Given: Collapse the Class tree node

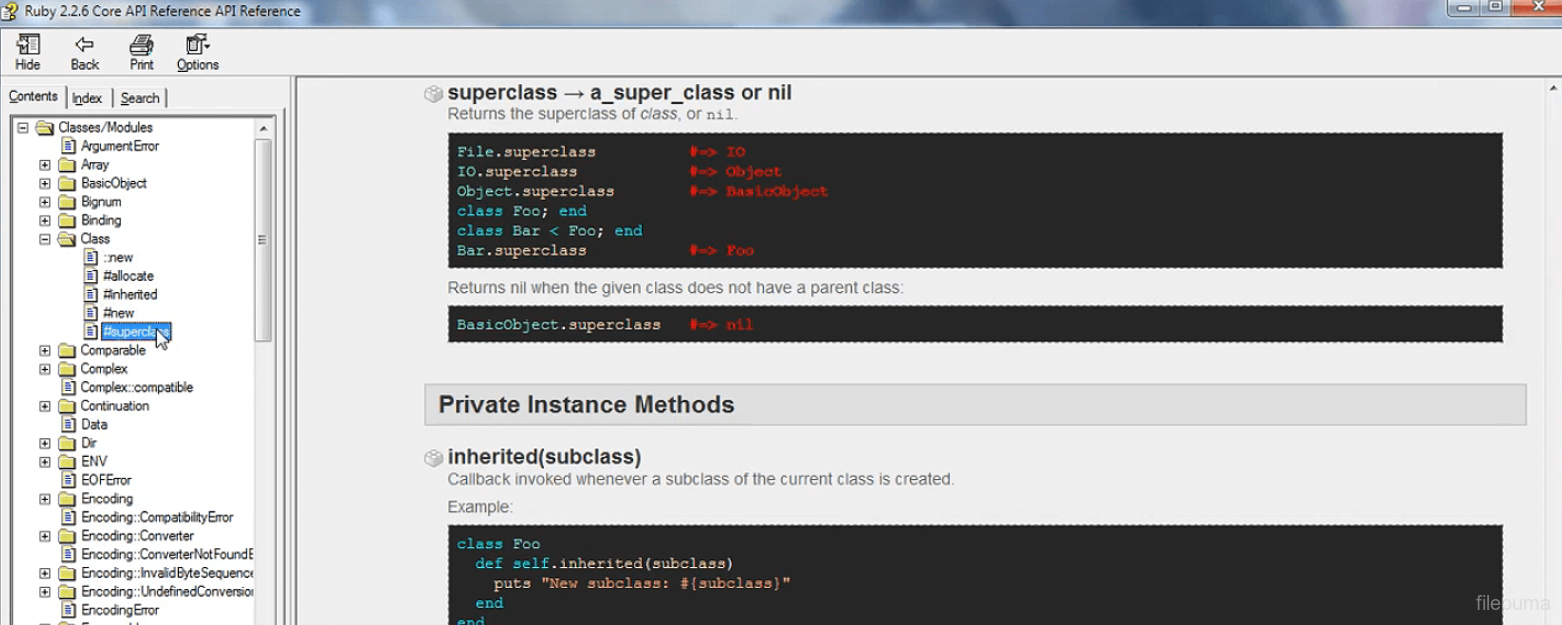Looking at the screenshot, I should click(45, 239).
